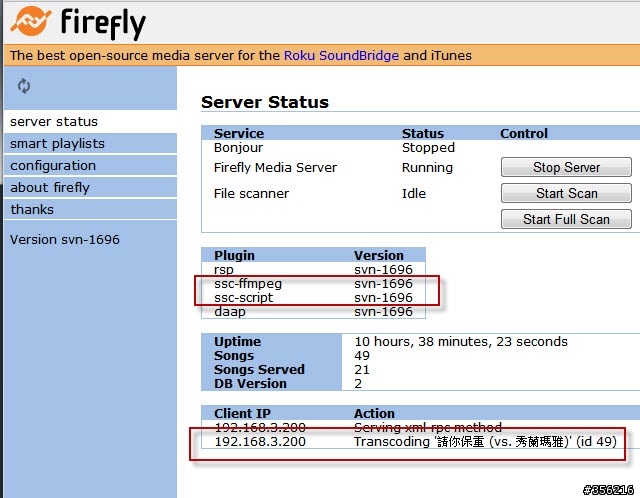Click the Transcoding action text (id 49)
The image size is (640, 498).
pyautogui.click(x=485, y=442)
